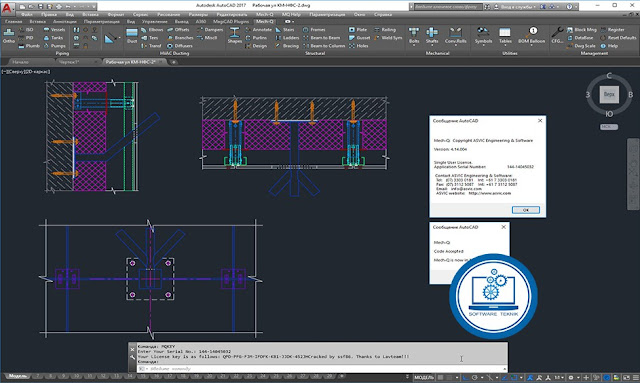This screenshot has height=383, width=640.
Task: Open the Ortho piping tool
Action: (x=9, y=36)
